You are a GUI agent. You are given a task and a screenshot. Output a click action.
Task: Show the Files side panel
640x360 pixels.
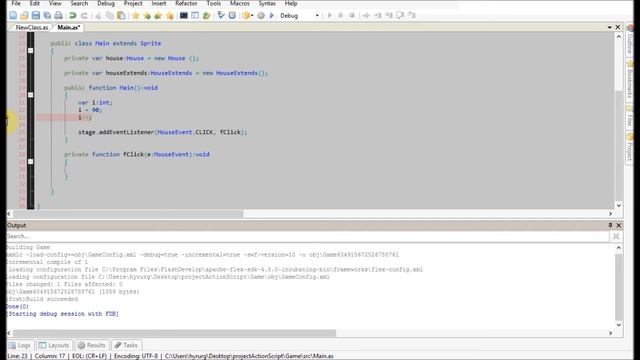tap(630, 116)
